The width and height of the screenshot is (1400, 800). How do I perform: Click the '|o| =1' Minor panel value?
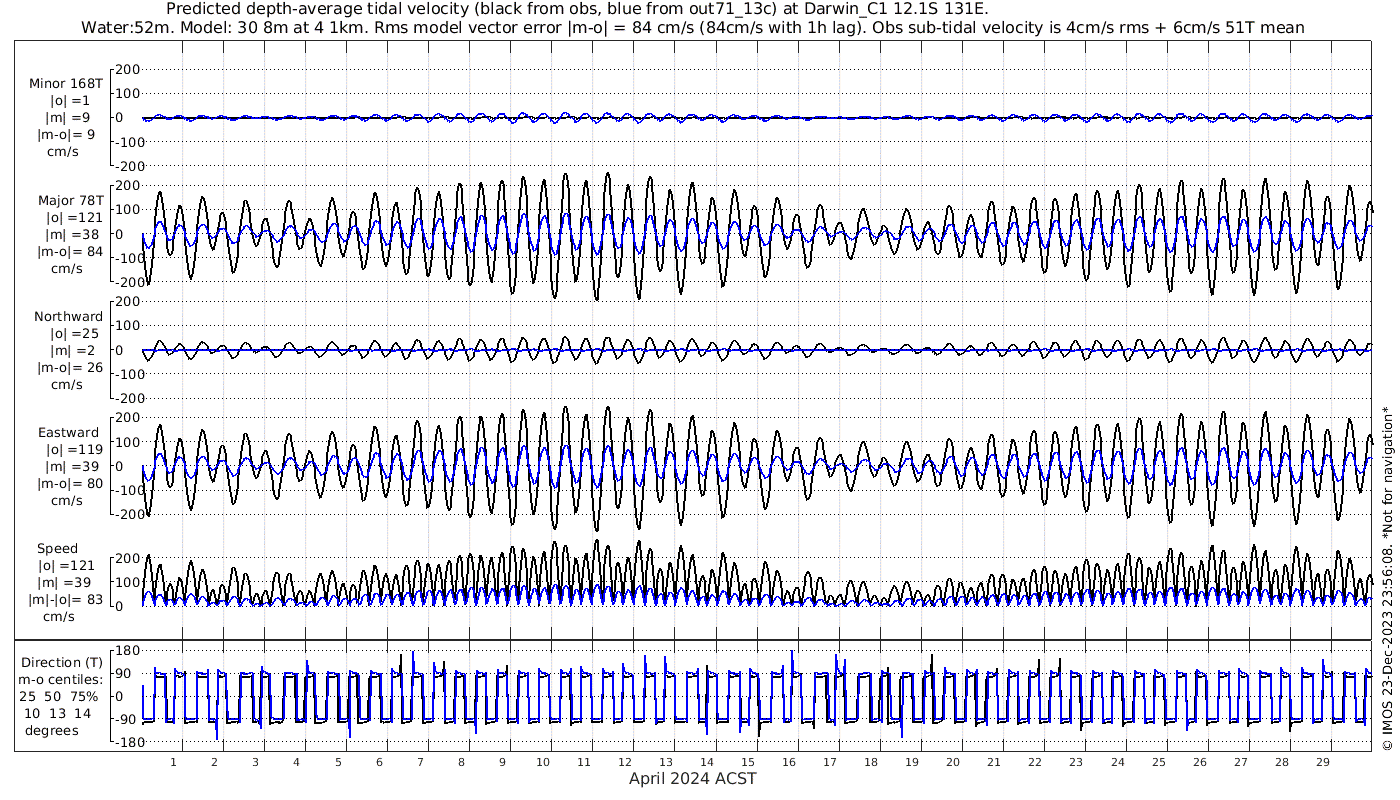pyautogui.click(x=70, y=101)
